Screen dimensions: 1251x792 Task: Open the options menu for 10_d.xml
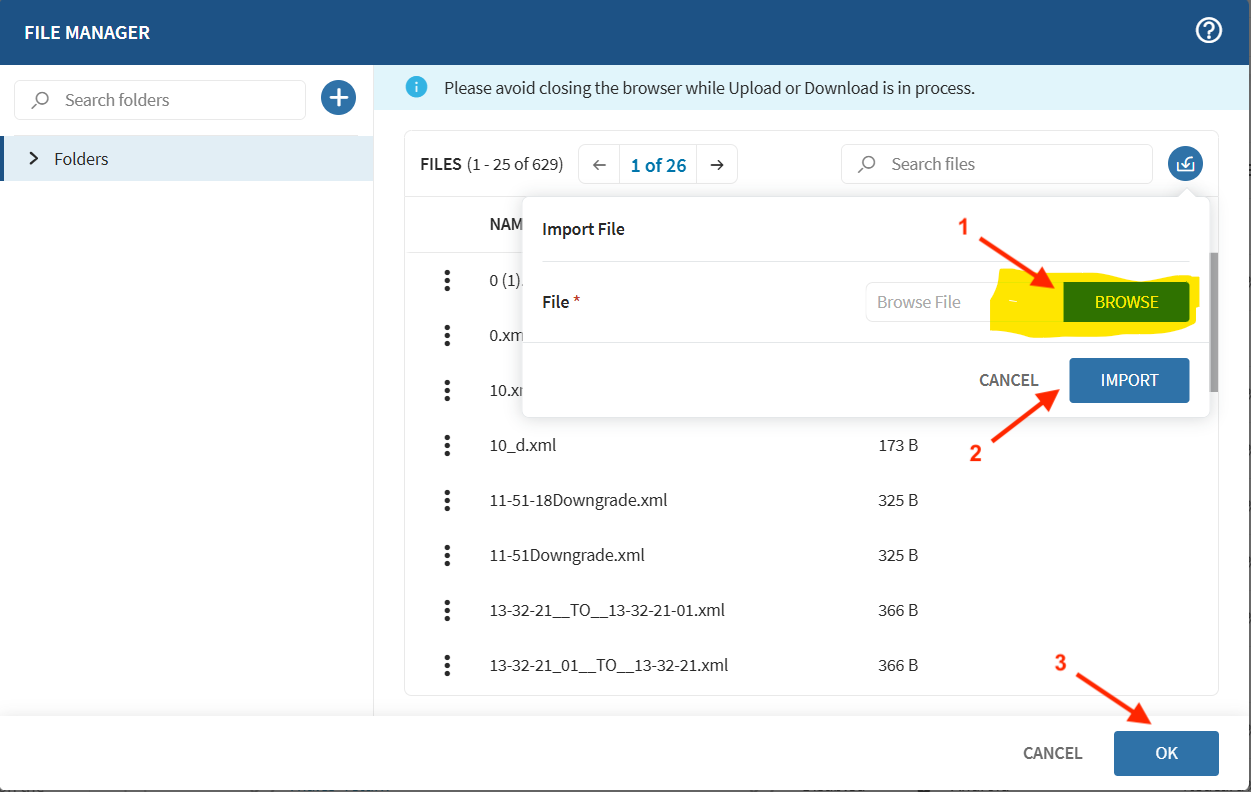coord(447,445)
